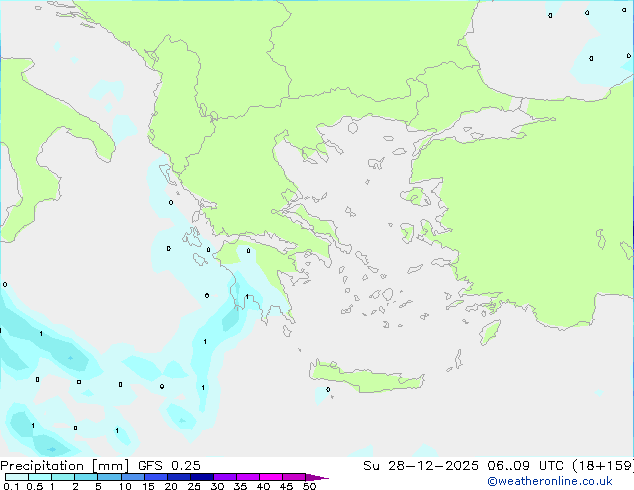Pick the 5–10 mm light blue swatch
Viewport: 634px width, 490px height.
(x=109, y=477)
